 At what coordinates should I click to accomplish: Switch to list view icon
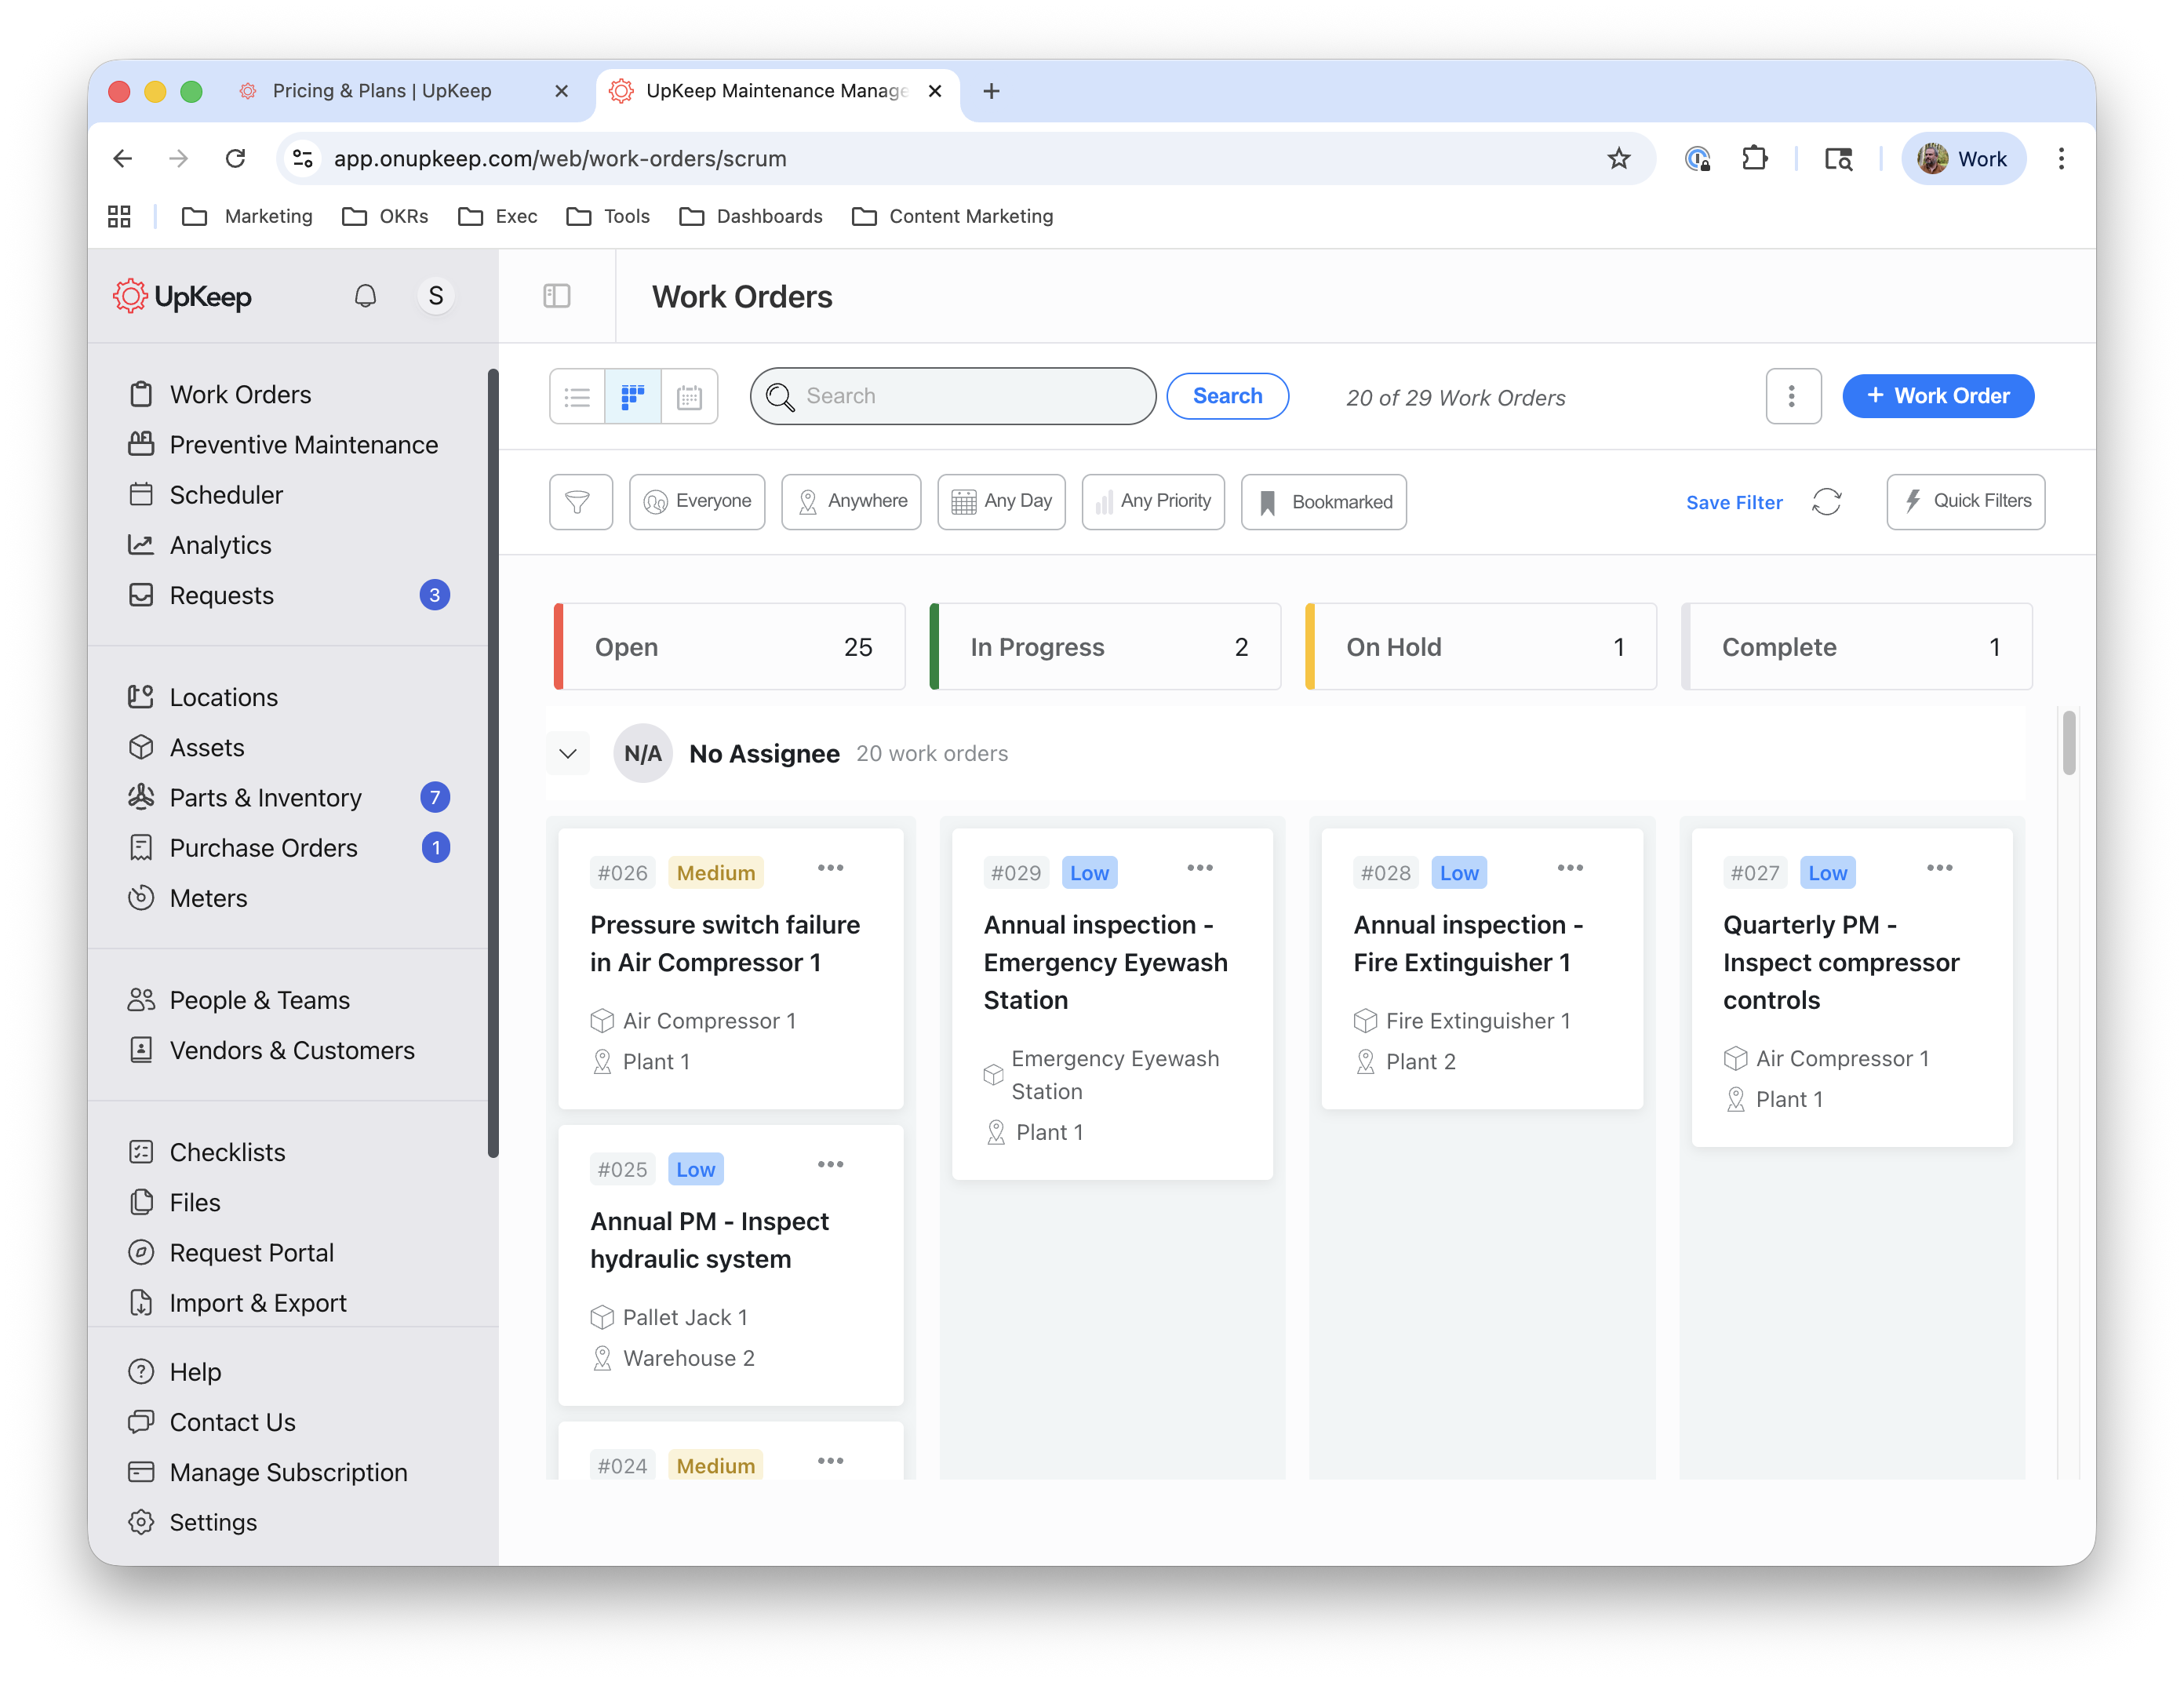(577, 397)
